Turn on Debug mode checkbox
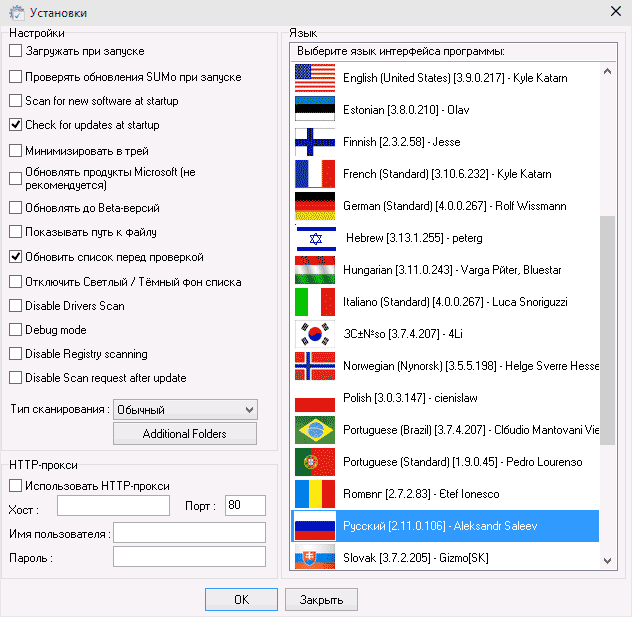632x617 pixels. [15, 330]
